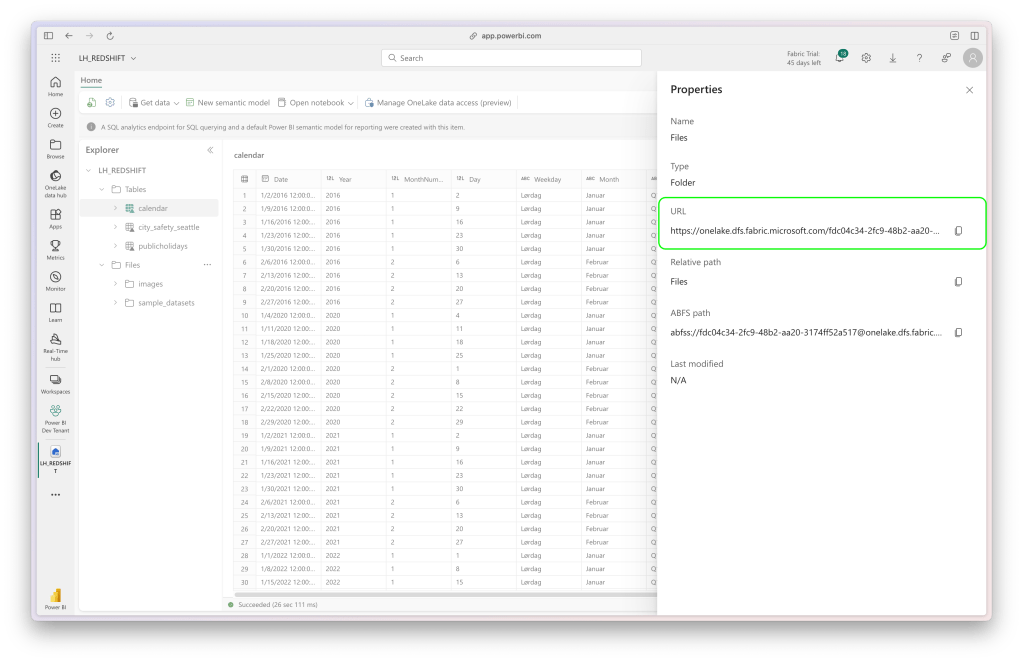Expand the city_safety_seattle table node
1023x662 pixels.
coord(115,227)
